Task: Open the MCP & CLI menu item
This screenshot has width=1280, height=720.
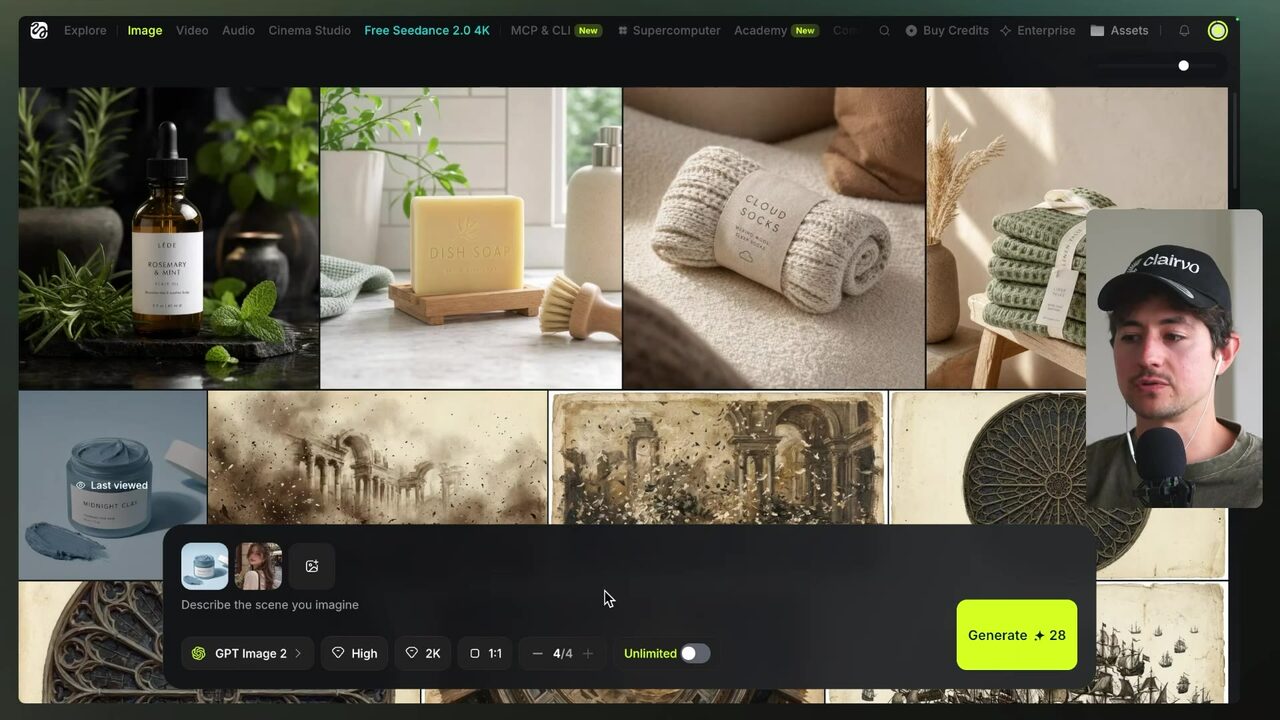Action: (556, 31)
